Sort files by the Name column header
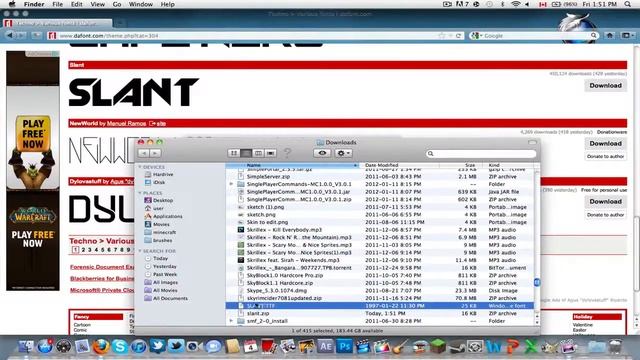The image size is (640, 360). 292,165
